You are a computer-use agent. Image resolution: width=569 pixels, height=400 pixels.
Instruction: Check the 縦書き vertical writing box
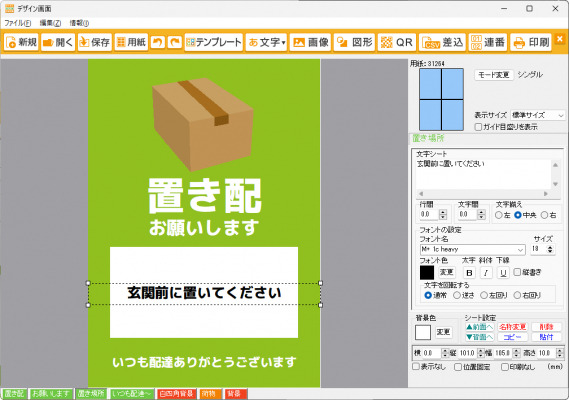click(517, 272)
